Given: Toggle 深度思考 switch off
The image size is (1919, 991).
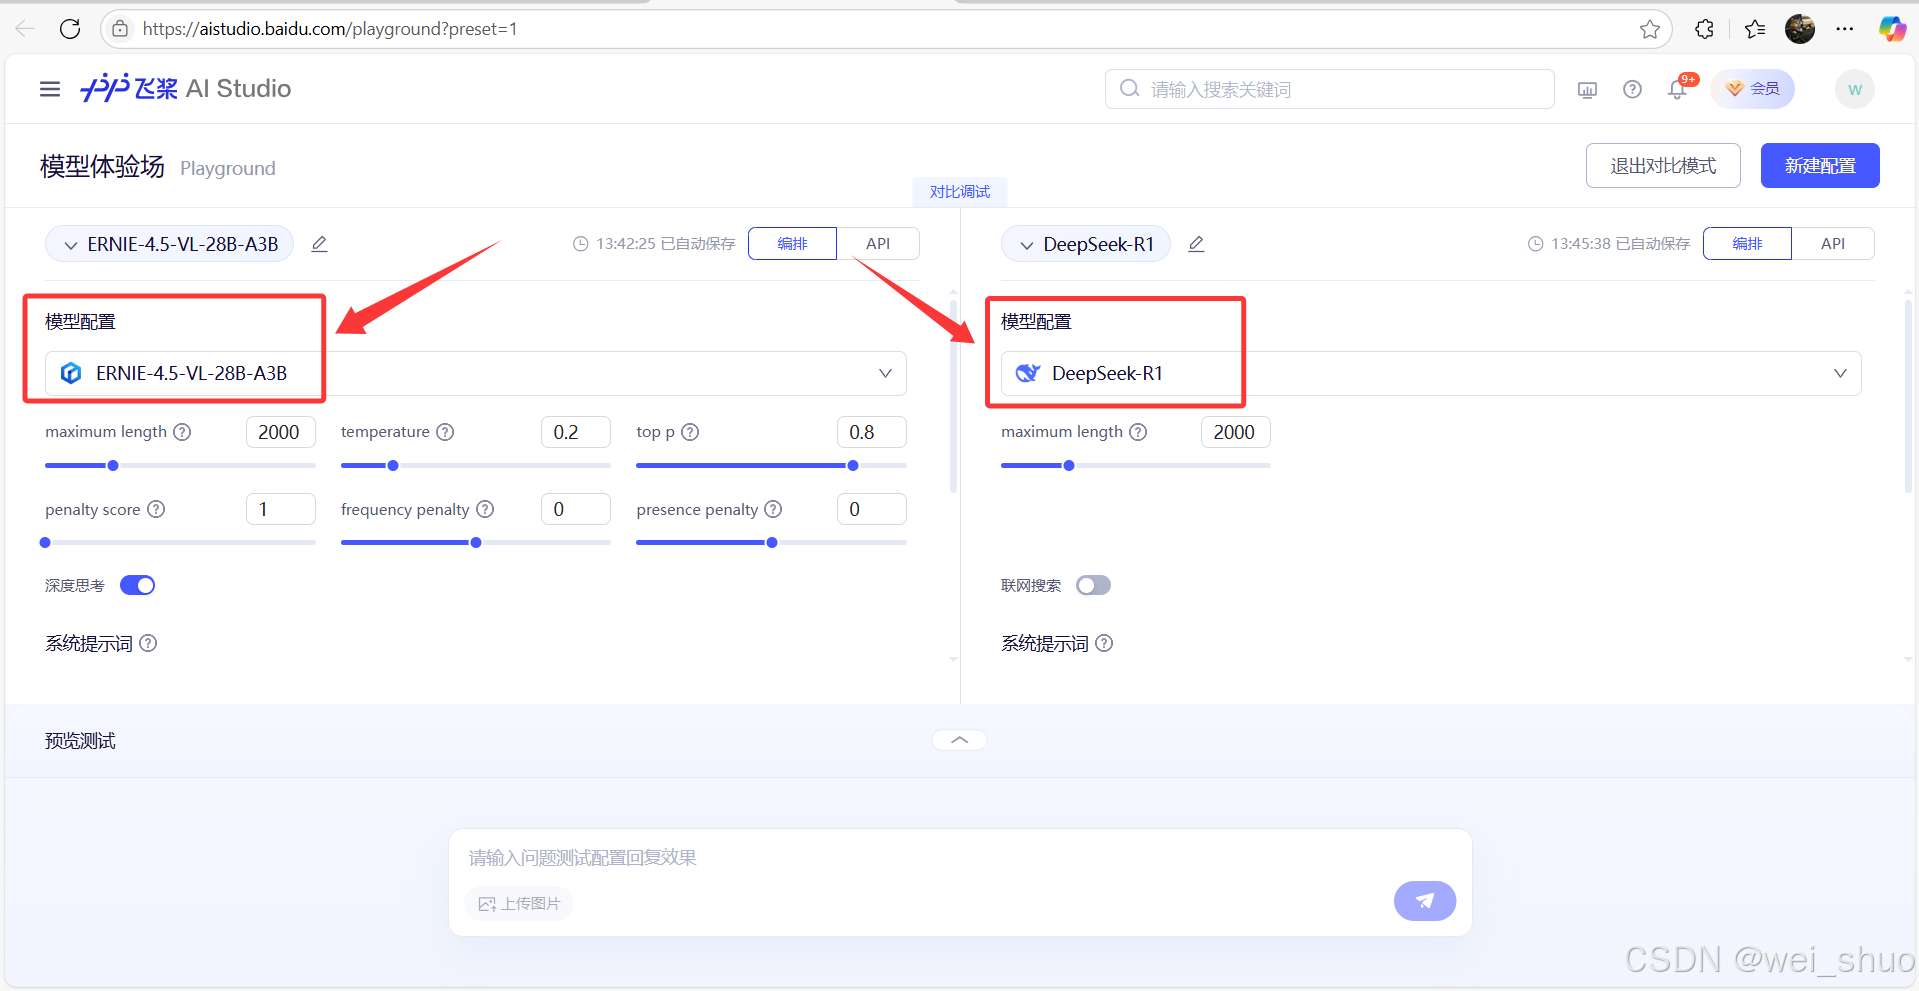Looking at the screenshot, I should coord(138,585).
